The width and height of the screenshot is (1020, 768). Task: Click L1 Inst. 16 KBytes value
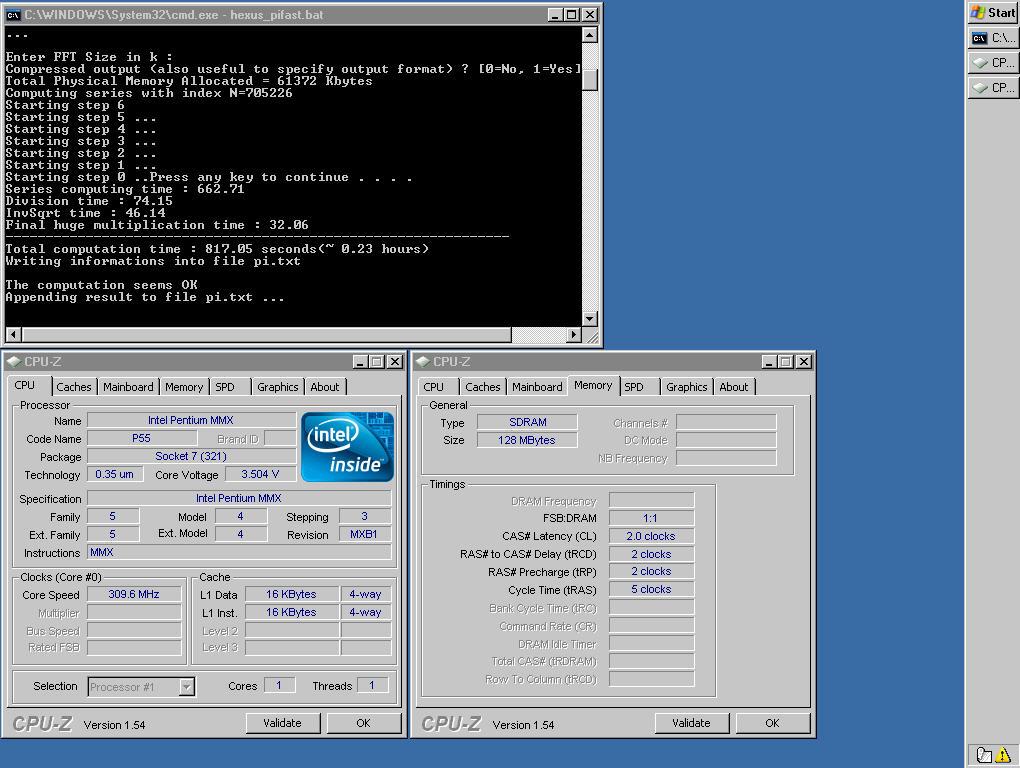[x=291, y=613]
